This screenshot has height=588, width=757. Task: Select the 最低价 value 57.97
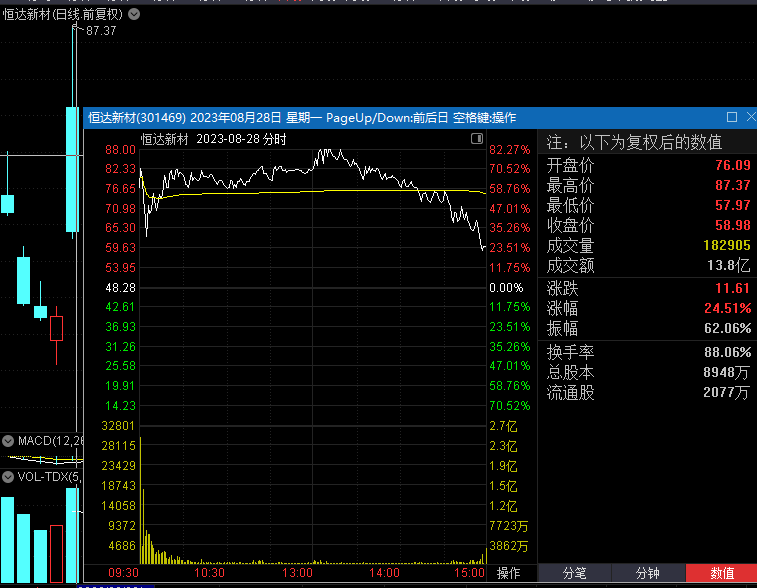click(x=732, y=205)
